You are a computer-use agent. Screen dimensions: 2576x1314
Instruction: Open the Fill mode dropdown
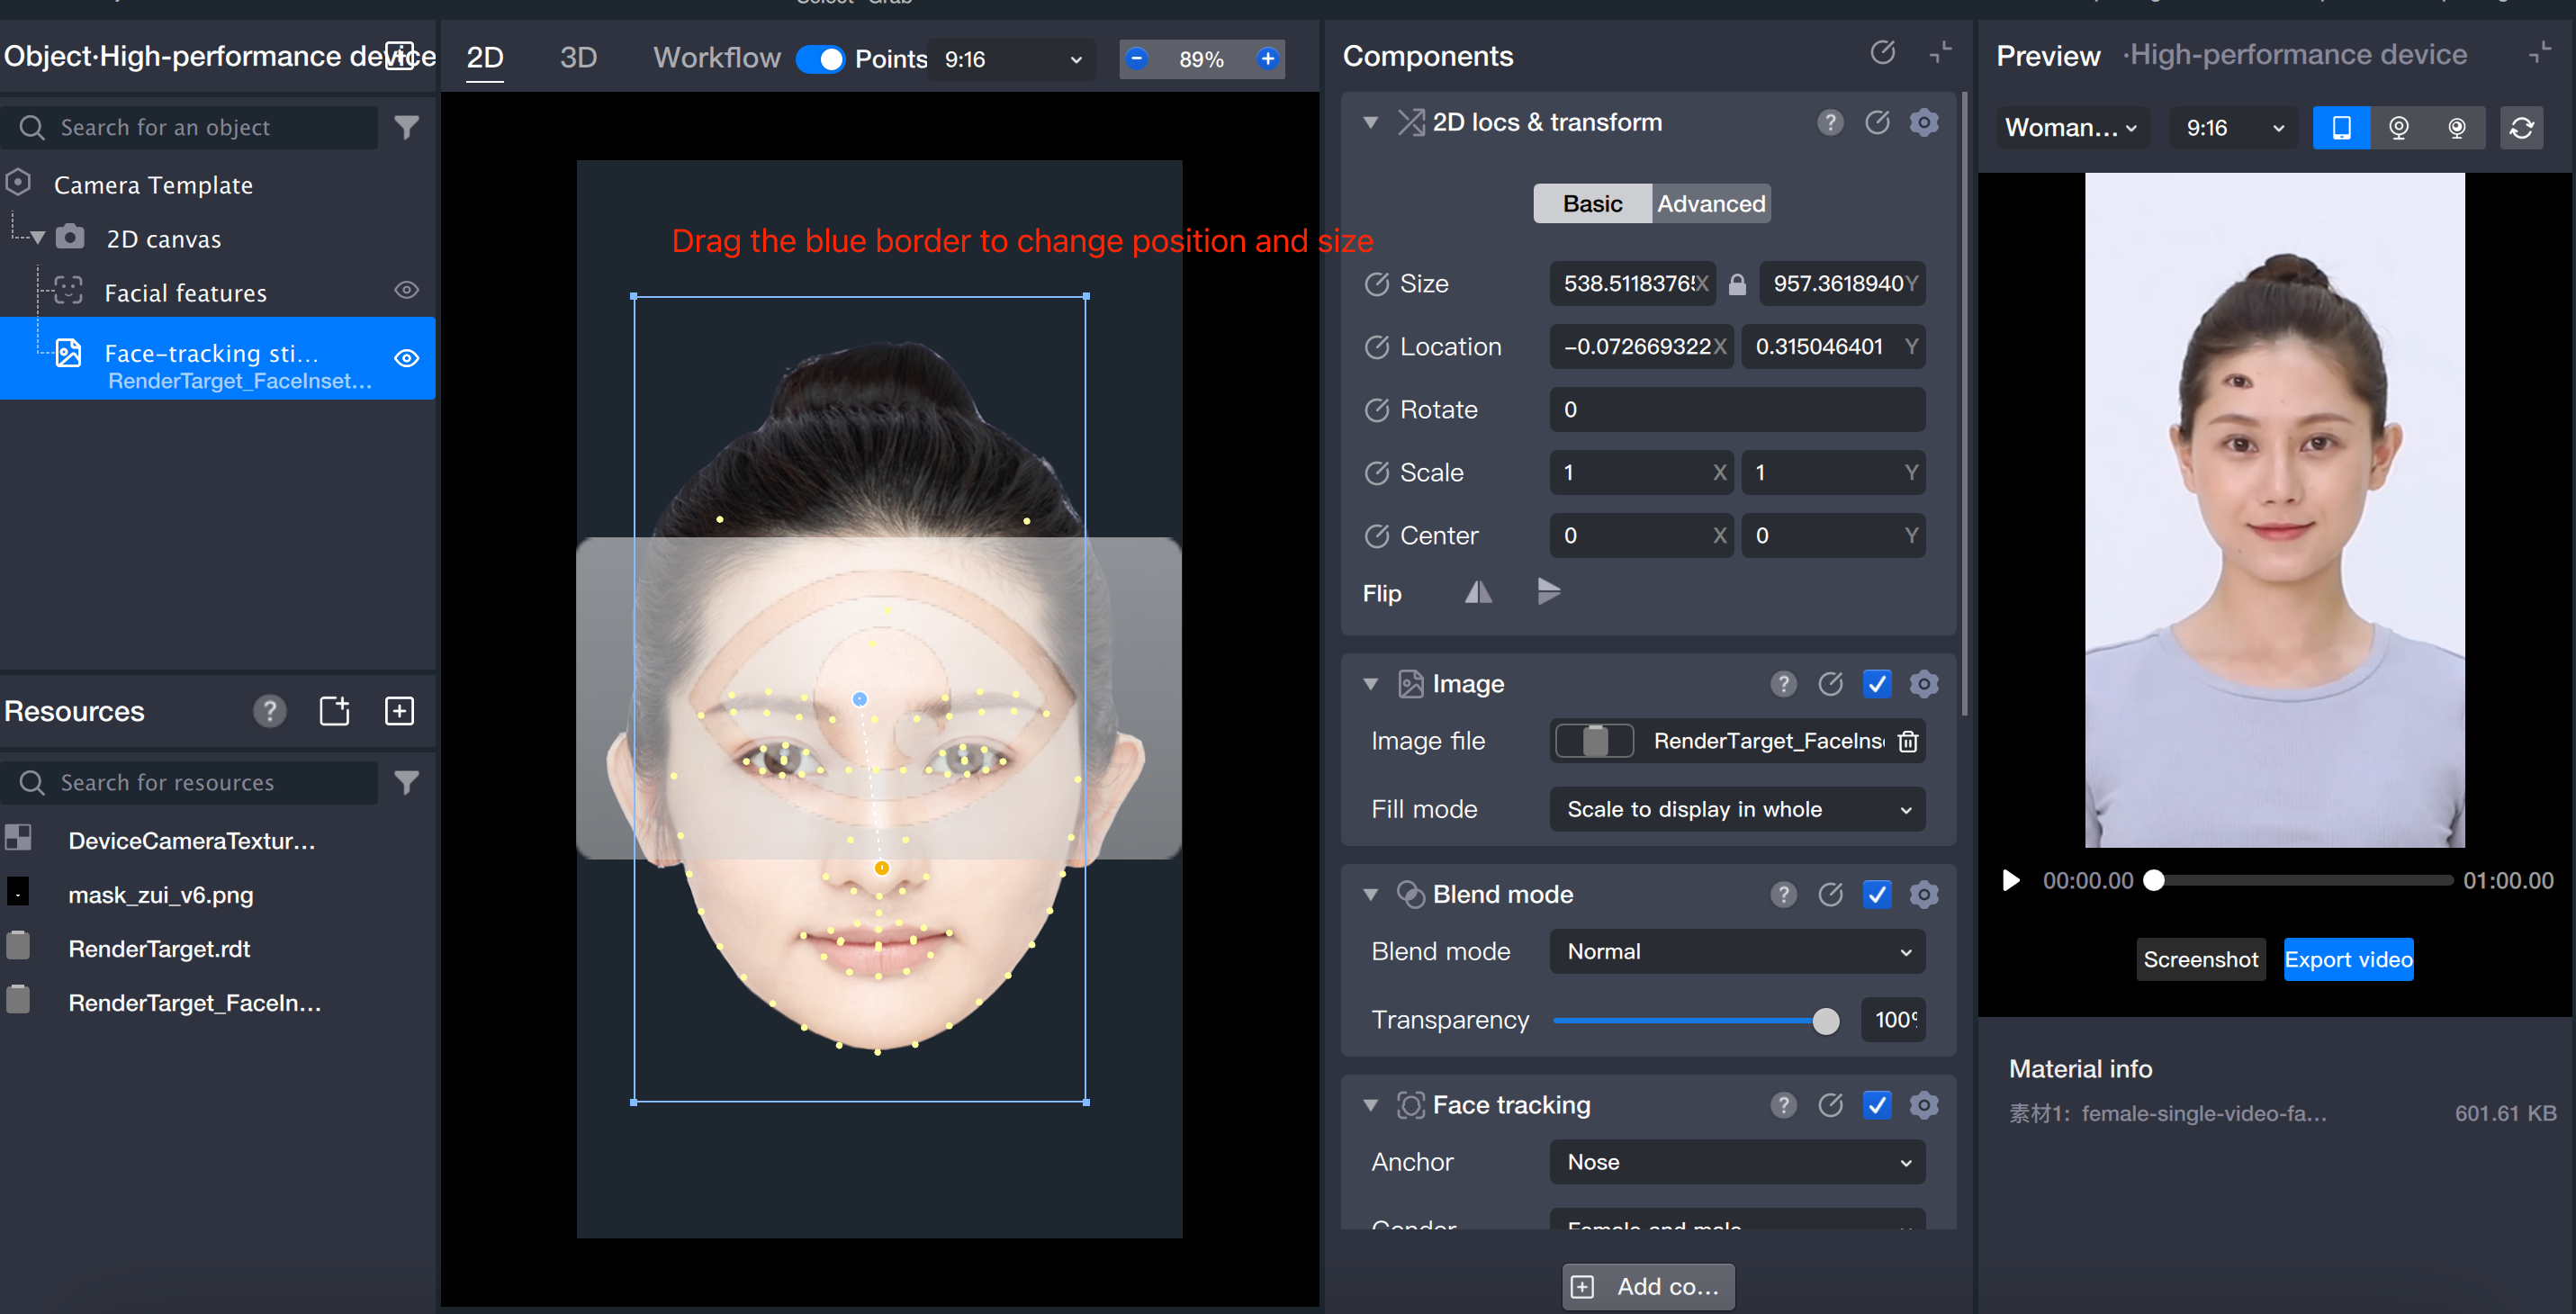click(1736, 809)
